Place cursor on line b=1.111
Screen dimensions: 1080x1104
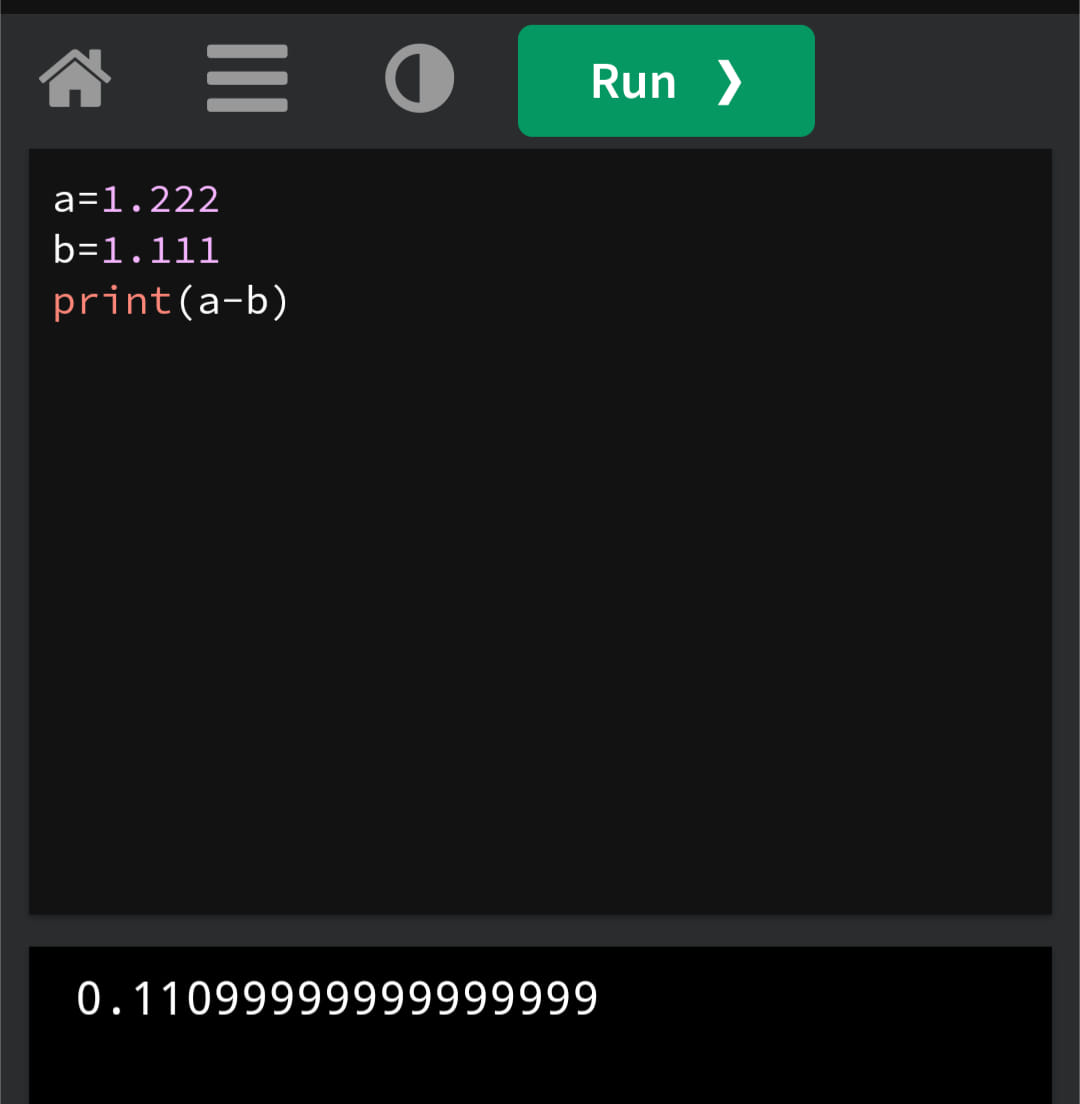[x=137, y=250]
